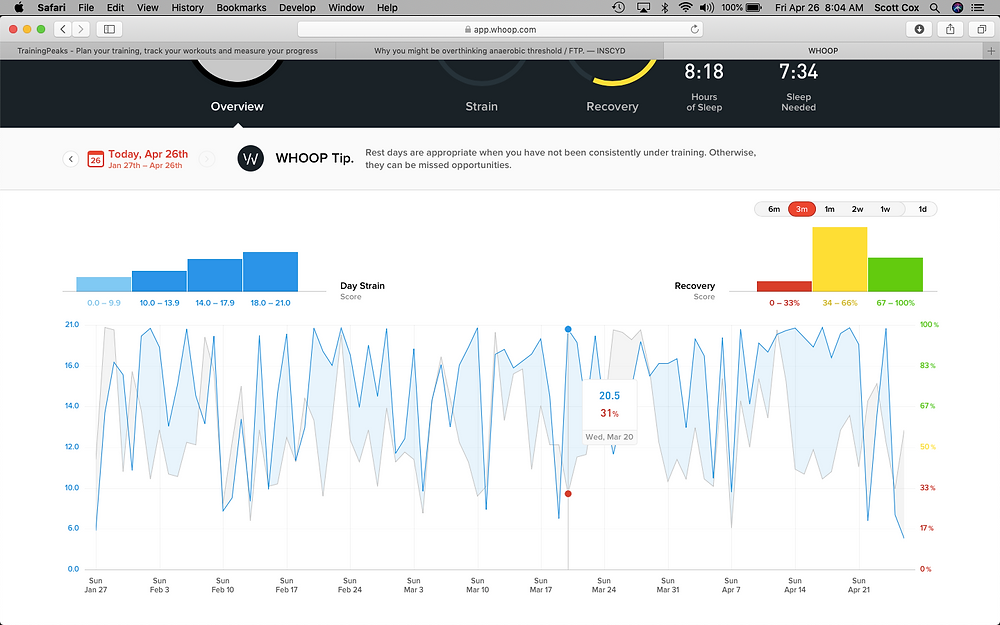Select the 6m time range
Screen dimensions: 1000x625
click(x=774, y=209)
